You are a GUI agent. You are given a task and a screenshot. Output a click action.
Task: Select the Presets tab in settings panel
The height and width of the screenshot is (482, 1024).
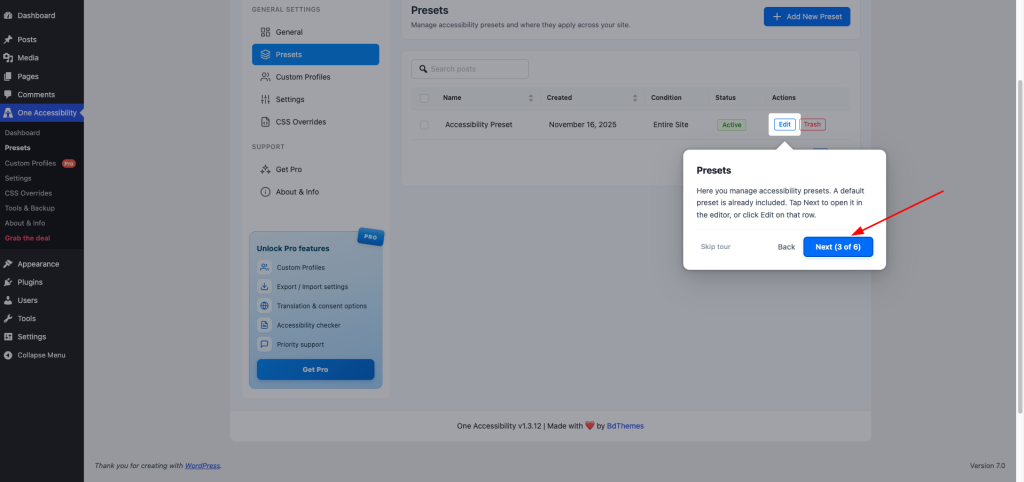click(x=315, y=54)
